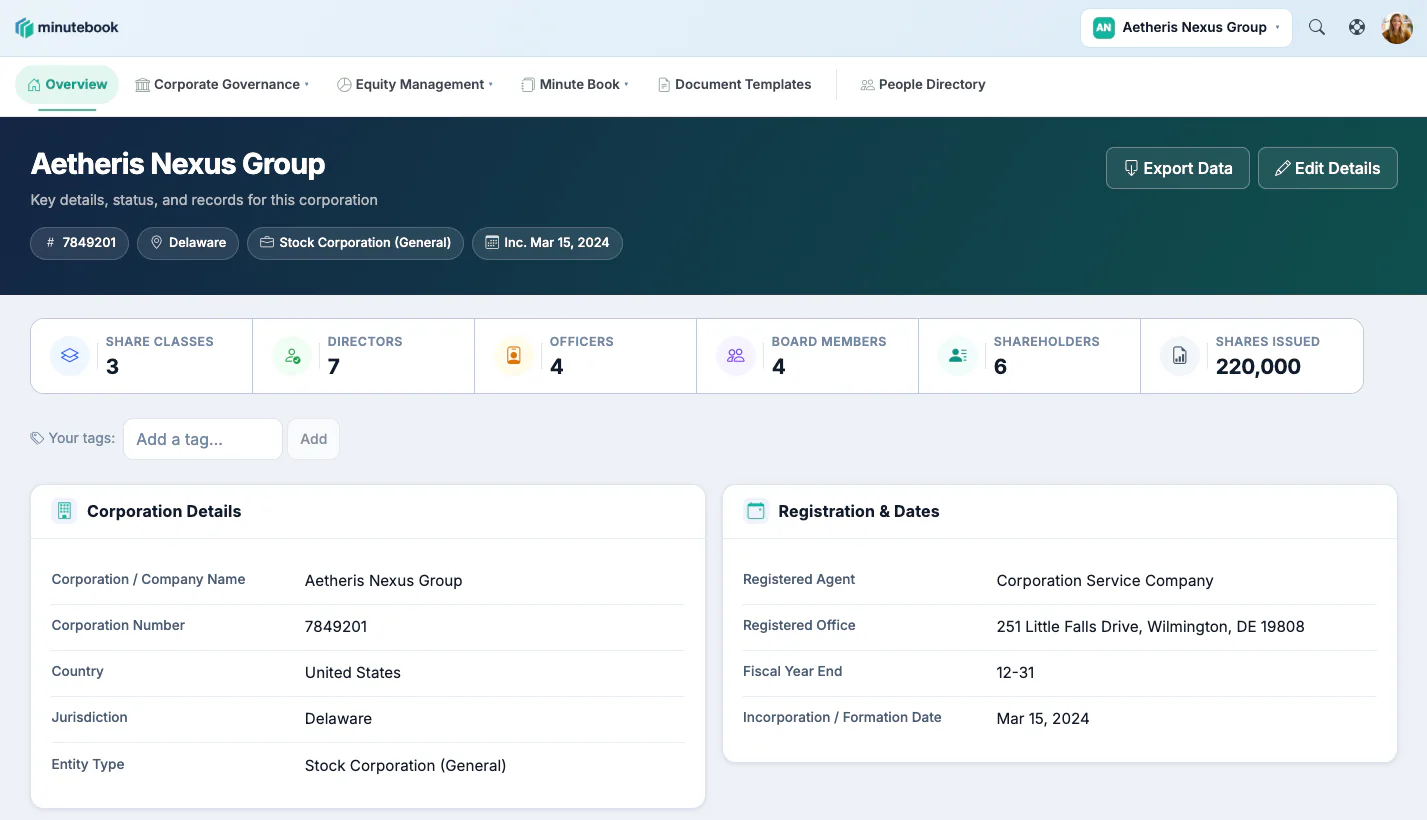Click the AN company badge icon
This screenshot has height=820, width=1427.
(1104, 28)
